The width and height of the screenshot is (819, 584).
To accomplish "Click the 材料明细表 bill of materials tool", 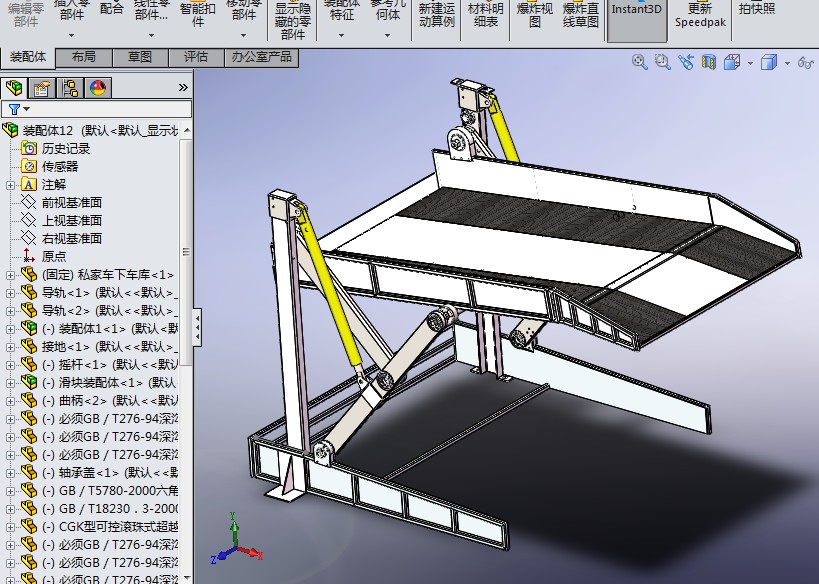I will (x=485, y=15).
